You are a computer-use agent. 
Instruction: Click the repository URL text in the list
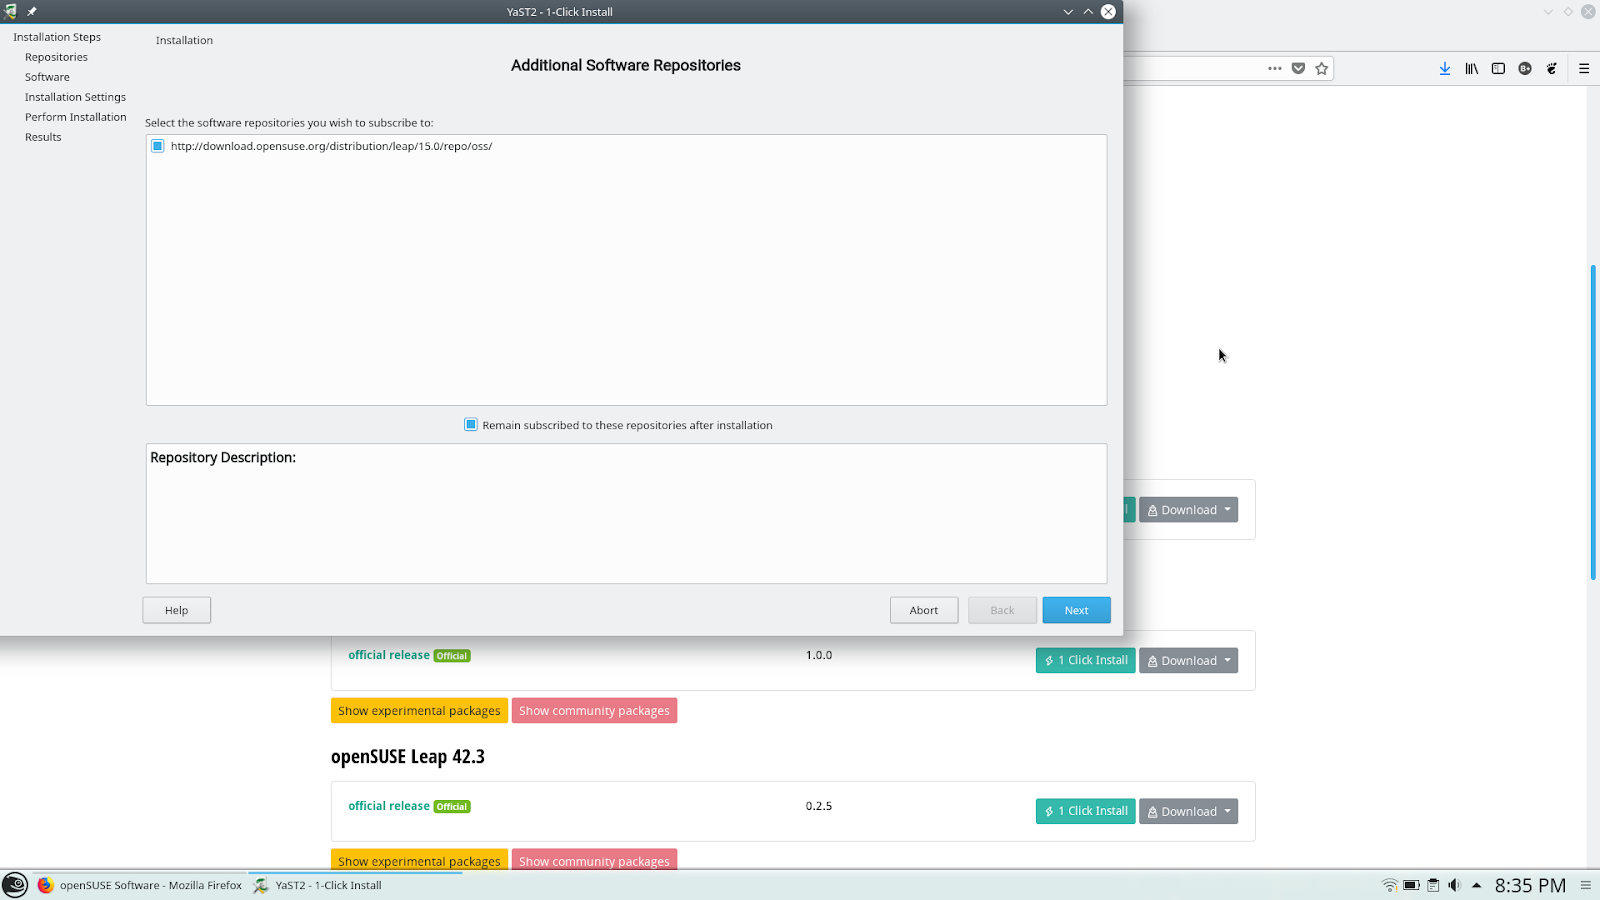coord(331,146)
